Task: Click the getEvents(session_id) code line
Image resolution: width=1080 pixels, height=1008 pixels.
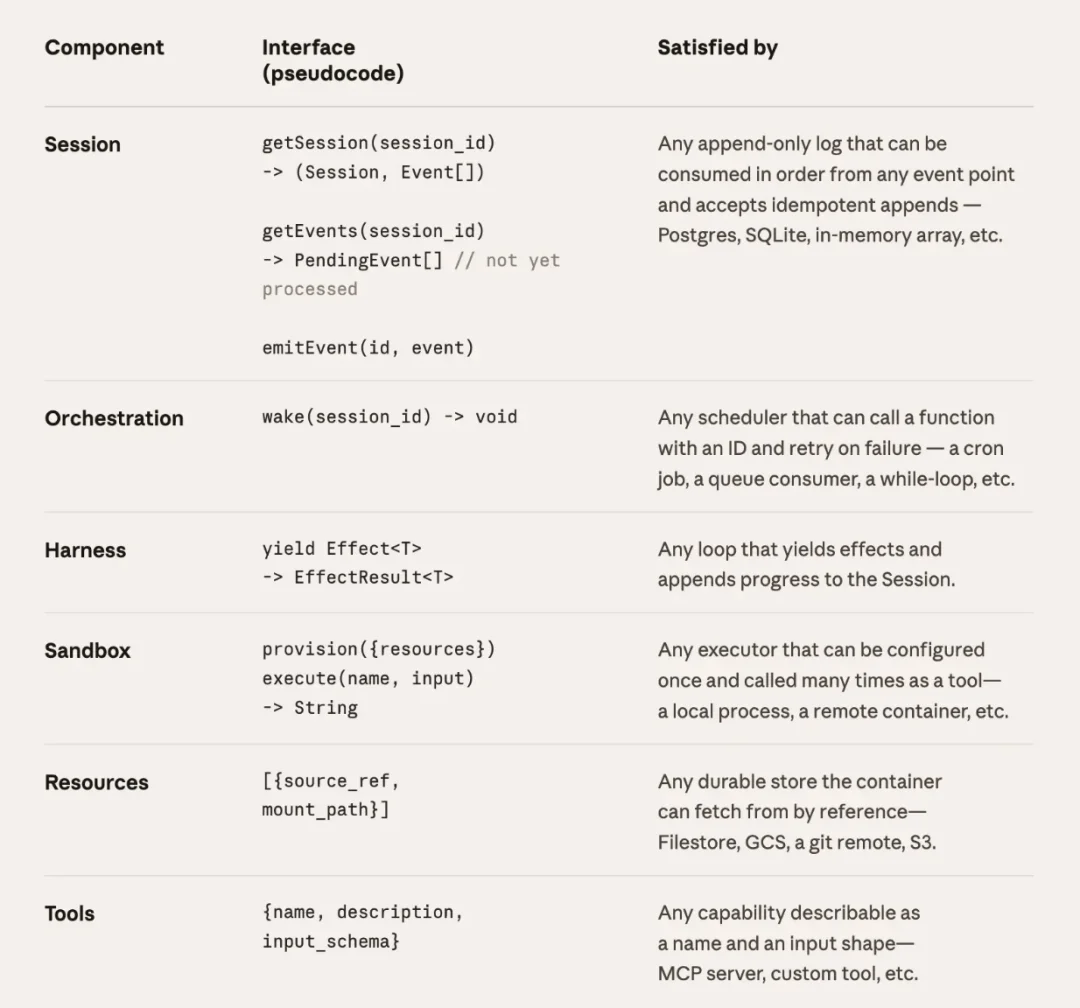Action: pyautogui.click(x=373, y=231)
